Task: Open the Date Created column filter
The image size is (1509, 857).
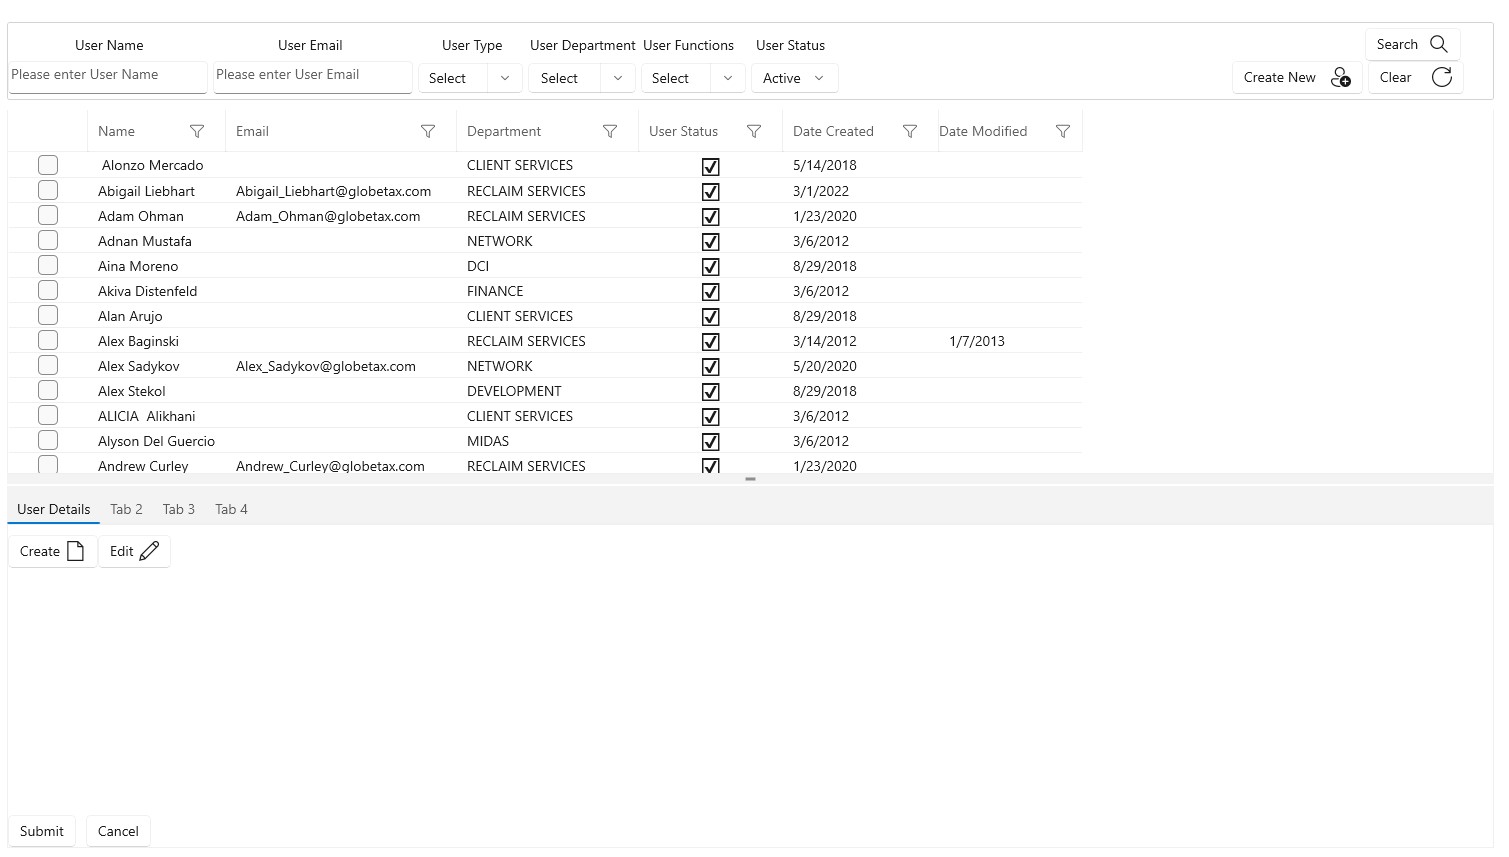Action: 910,131
